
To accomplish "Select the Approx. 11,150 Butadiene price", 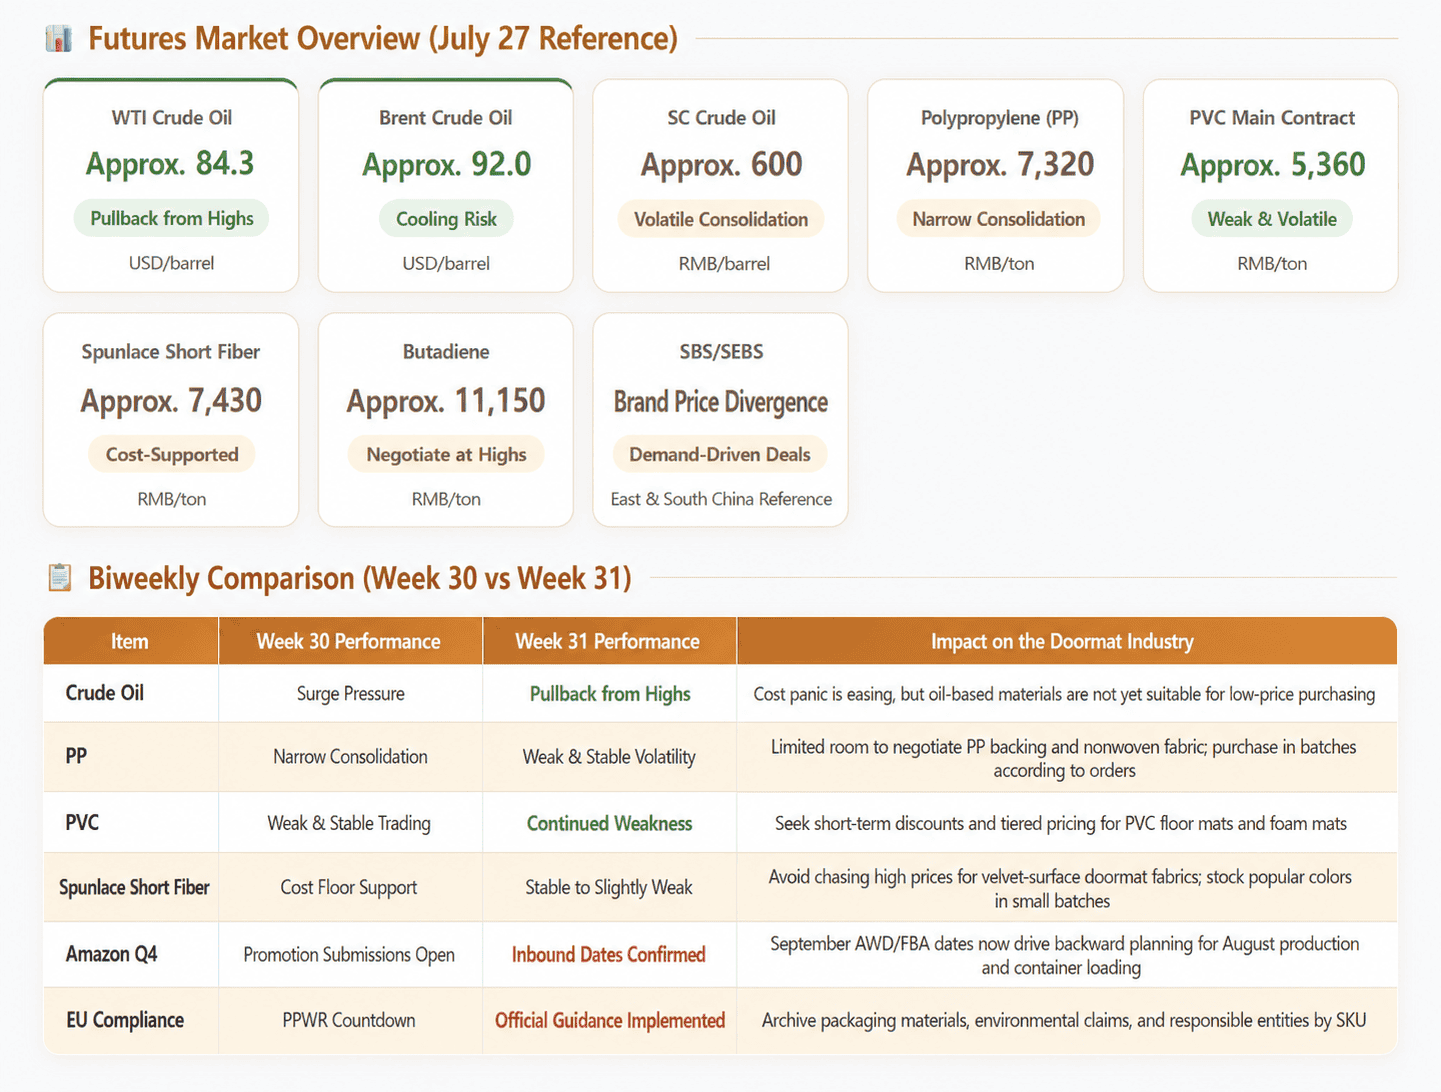I will coord(446,401).
